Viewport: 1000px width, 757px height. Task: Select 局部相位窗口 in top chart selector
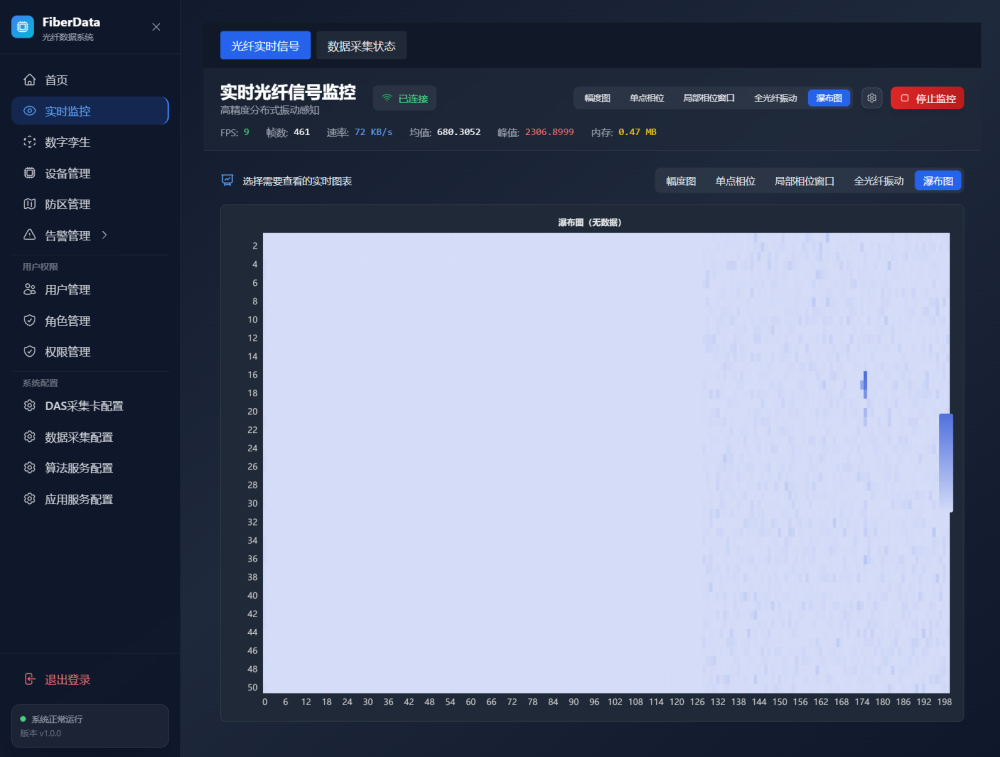709,98
